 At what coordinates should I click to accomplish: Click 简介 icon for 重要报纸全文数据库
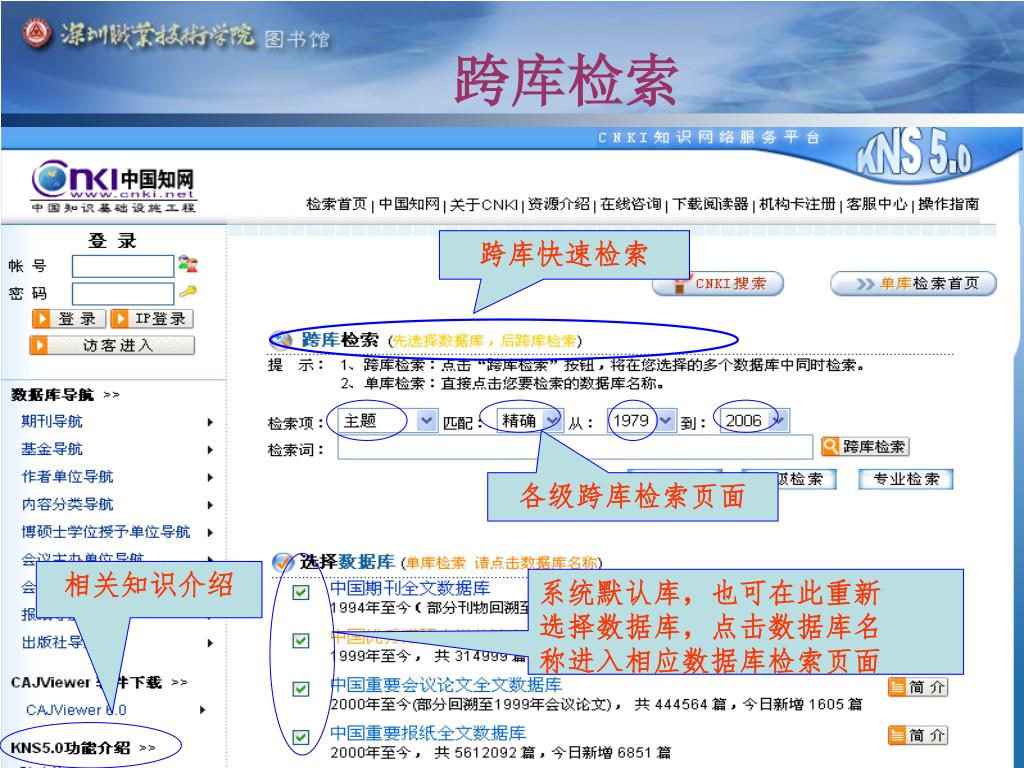[897, 735]
